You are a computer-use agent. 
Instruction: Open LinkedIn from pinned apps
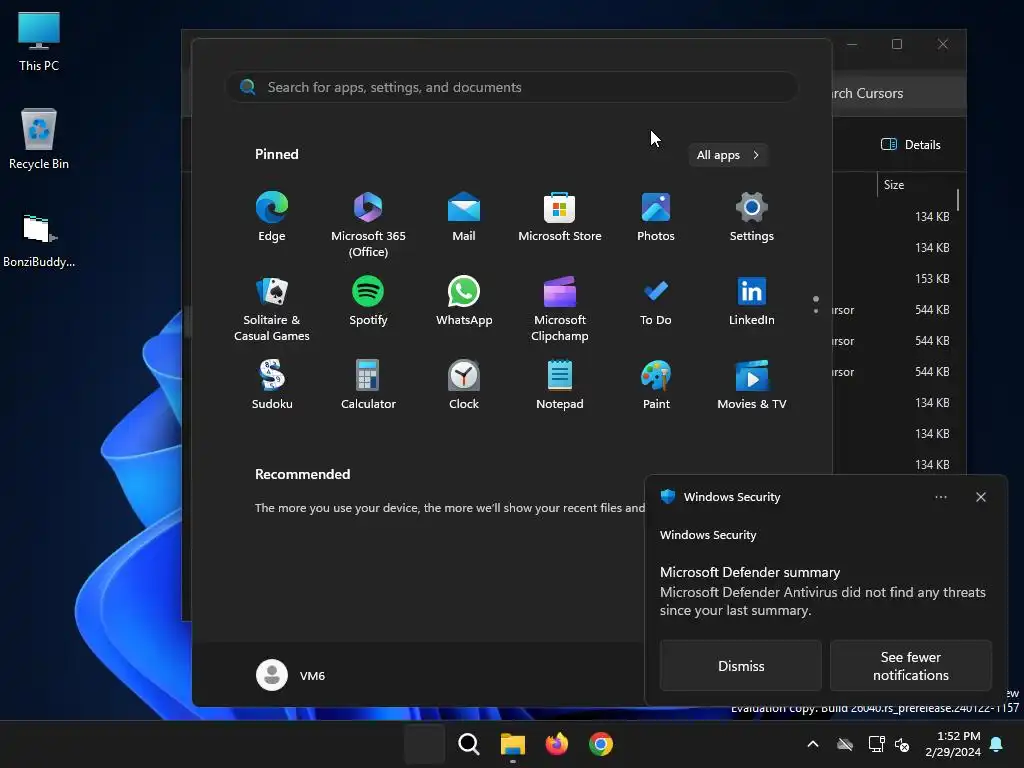pyautogui.click(x=752, y=300)
